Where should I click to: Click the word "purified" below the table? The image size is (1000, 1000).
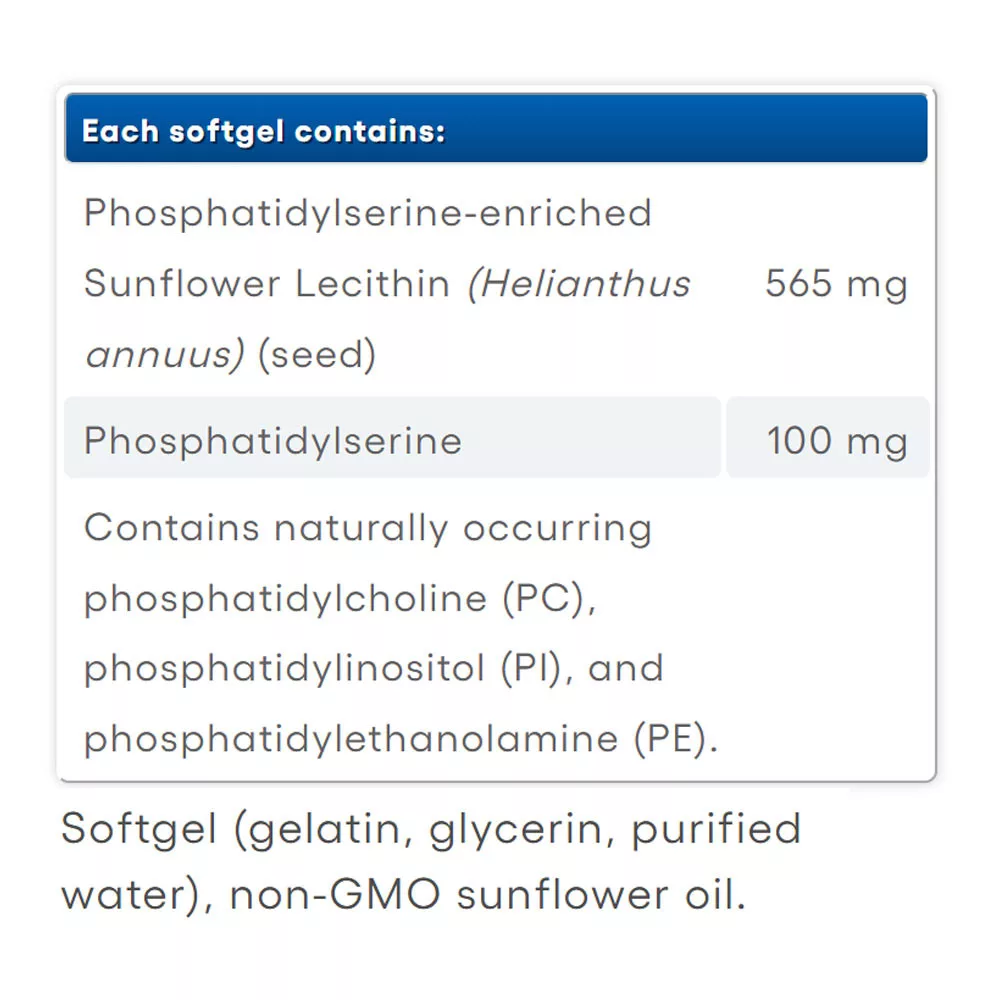click(x=716, y=829)
